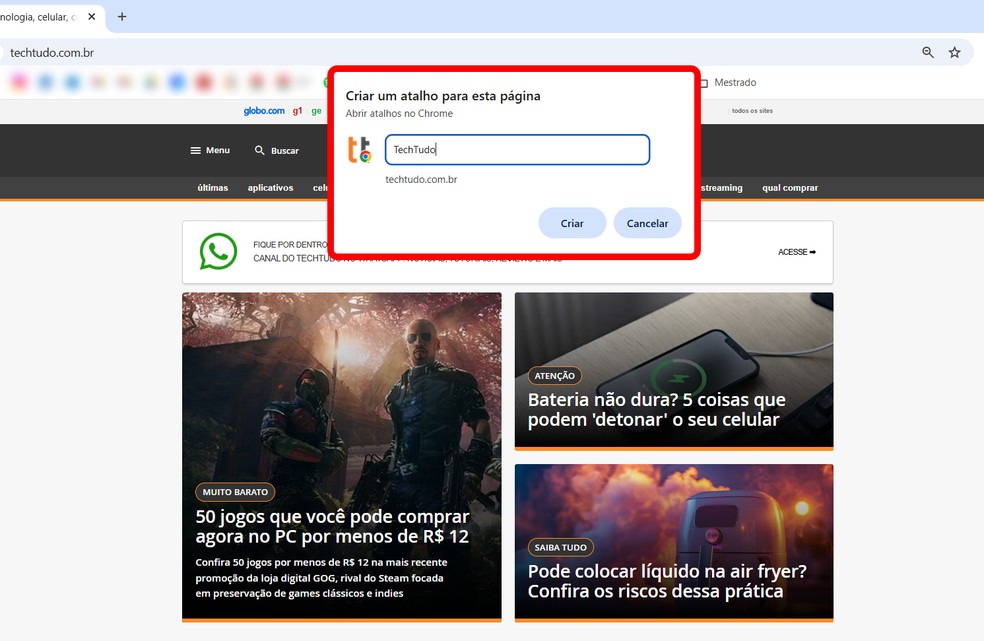
Task: Click the MUITO BARATO tag
Action: [235, 492]
